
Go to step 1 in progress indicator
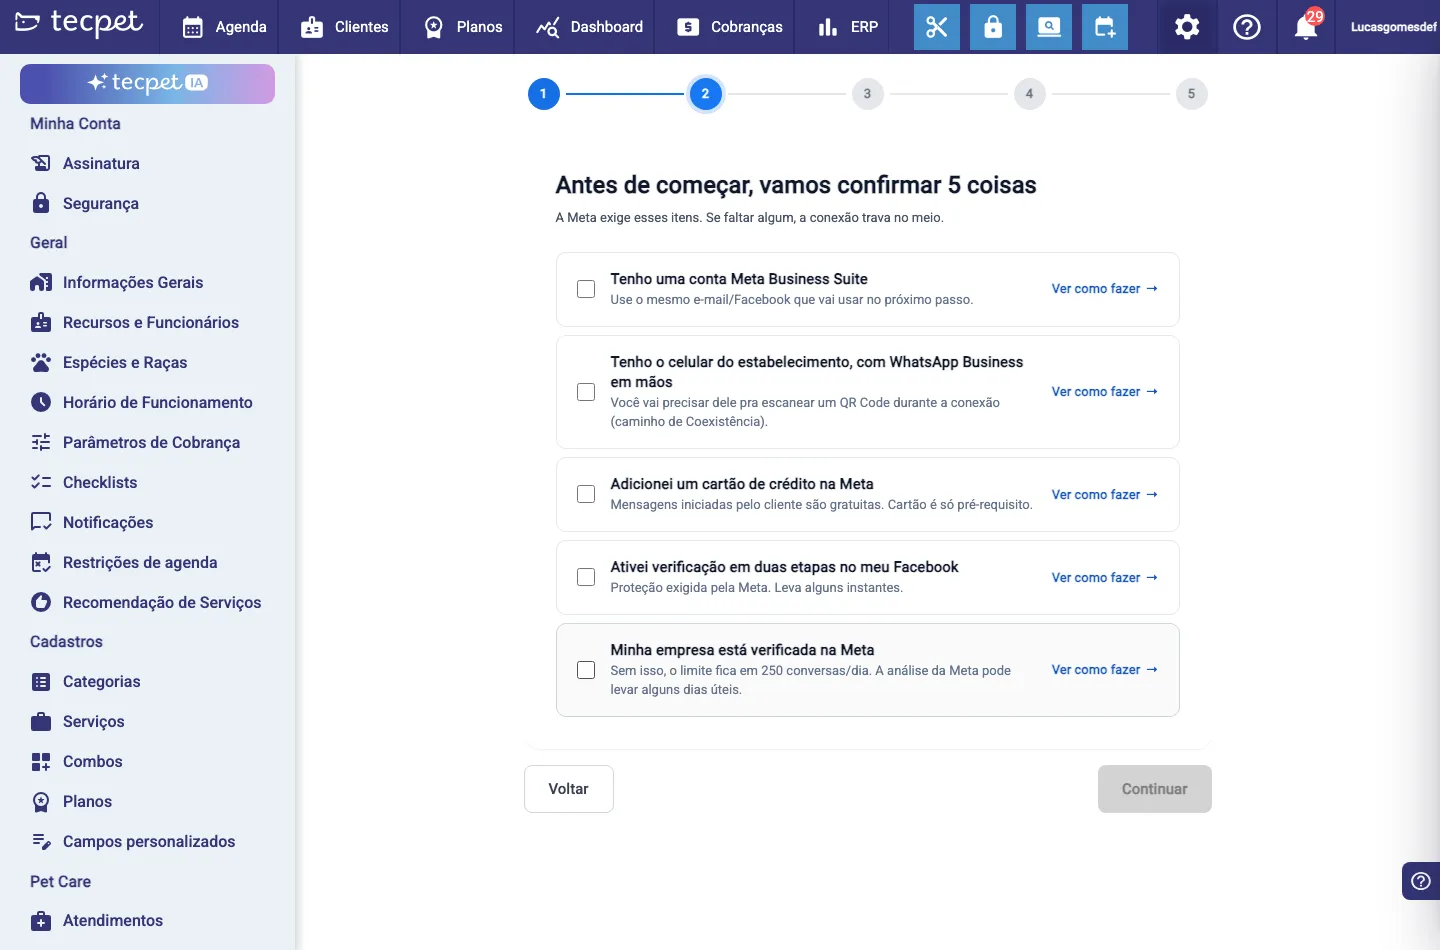(543, 94)
